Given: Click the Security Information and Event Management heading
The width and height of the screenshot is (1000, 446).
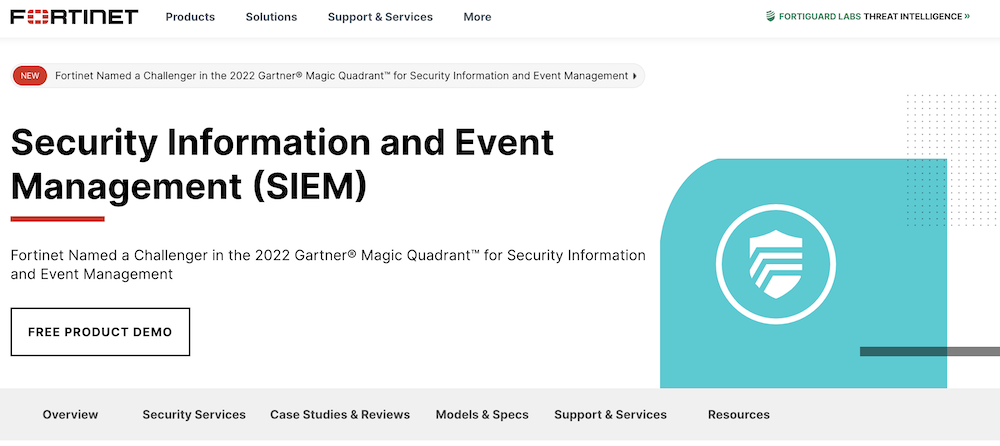Looking at the screenshot, I should tap(283, 165).
